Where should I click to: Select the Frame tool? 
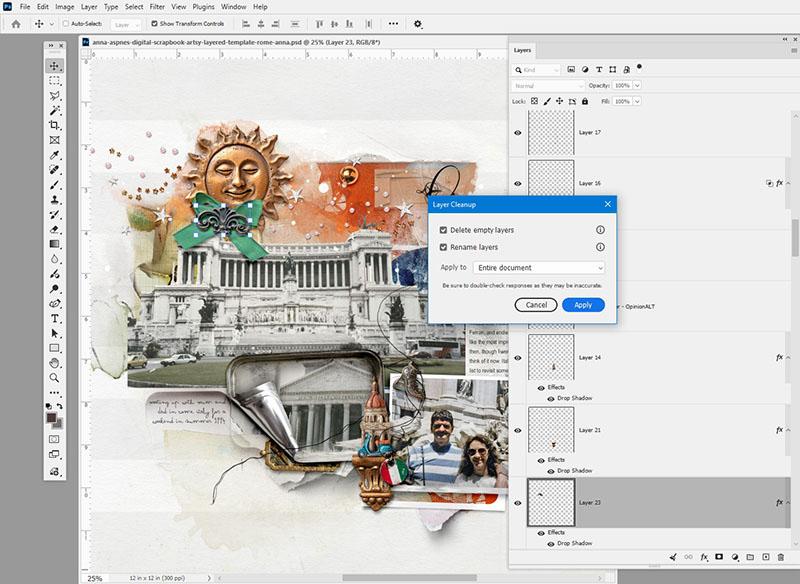pyautogui.click(x=54, y=140)
